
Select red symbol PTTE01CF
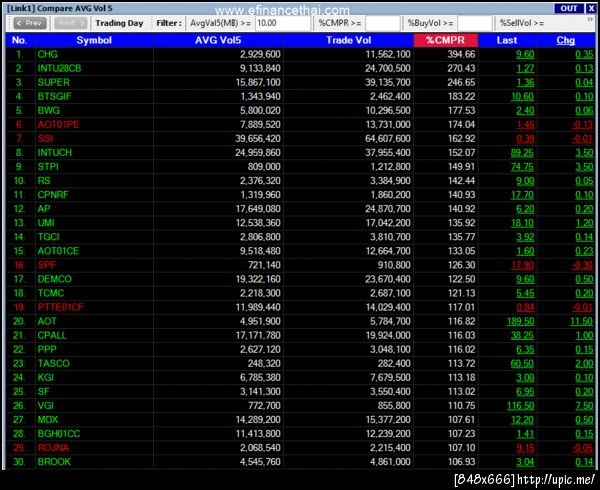pos(60,307)
